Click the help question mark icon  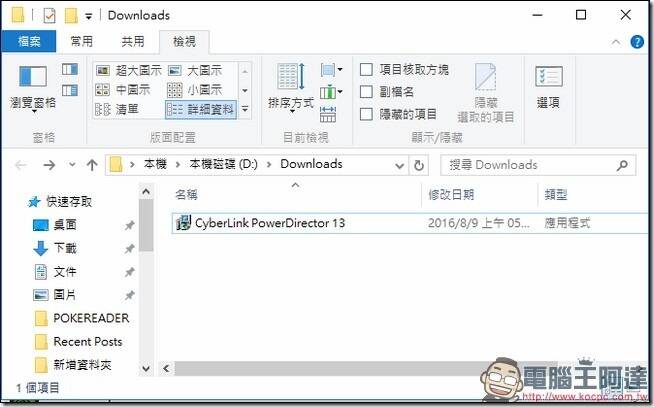click(637, 42)
